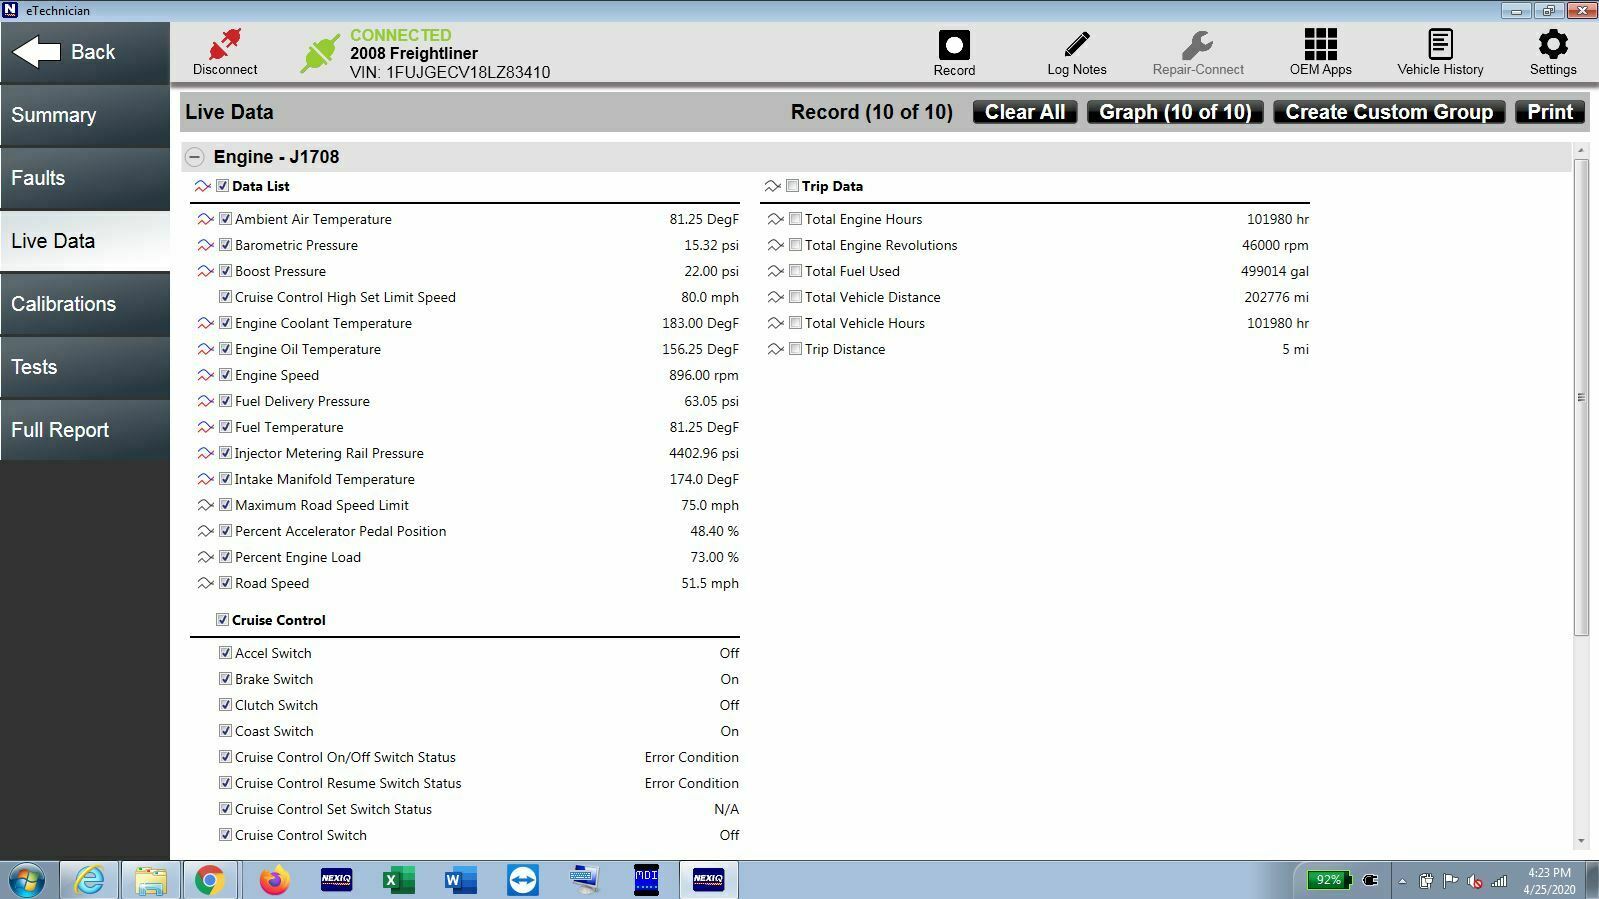The height and width of the screenshot is (899, 1599).
Task: Click the Back button
Action: pyautogui.click(x=85, y=52)
